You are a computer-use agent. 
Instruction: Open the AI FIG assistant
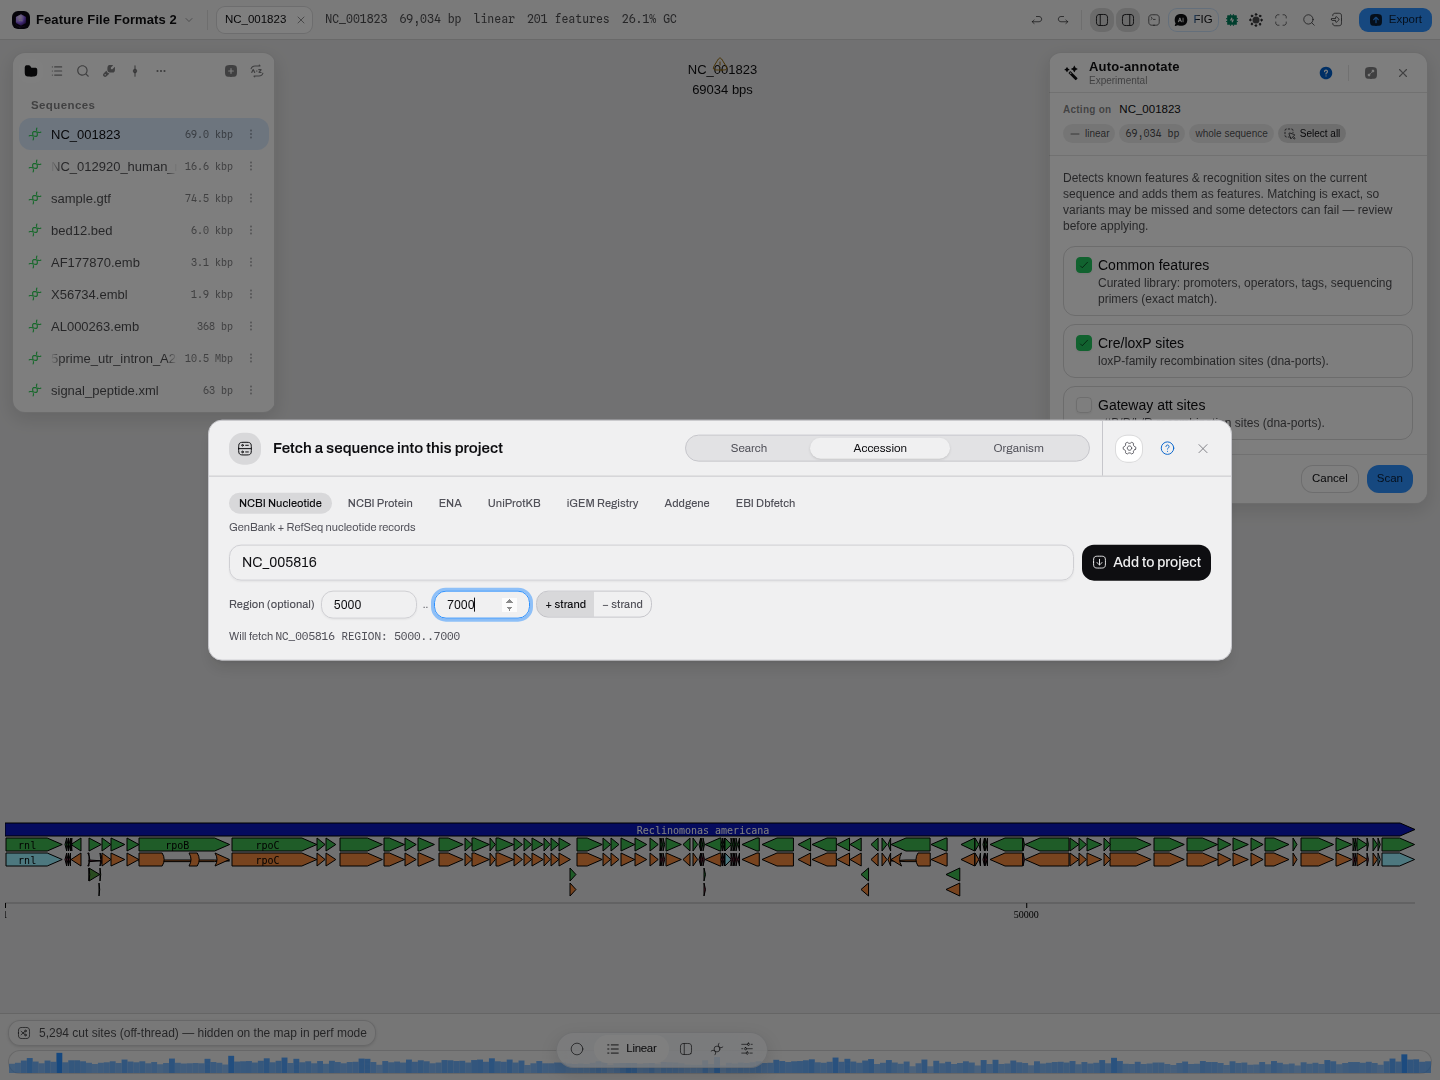coord(1194,20)
